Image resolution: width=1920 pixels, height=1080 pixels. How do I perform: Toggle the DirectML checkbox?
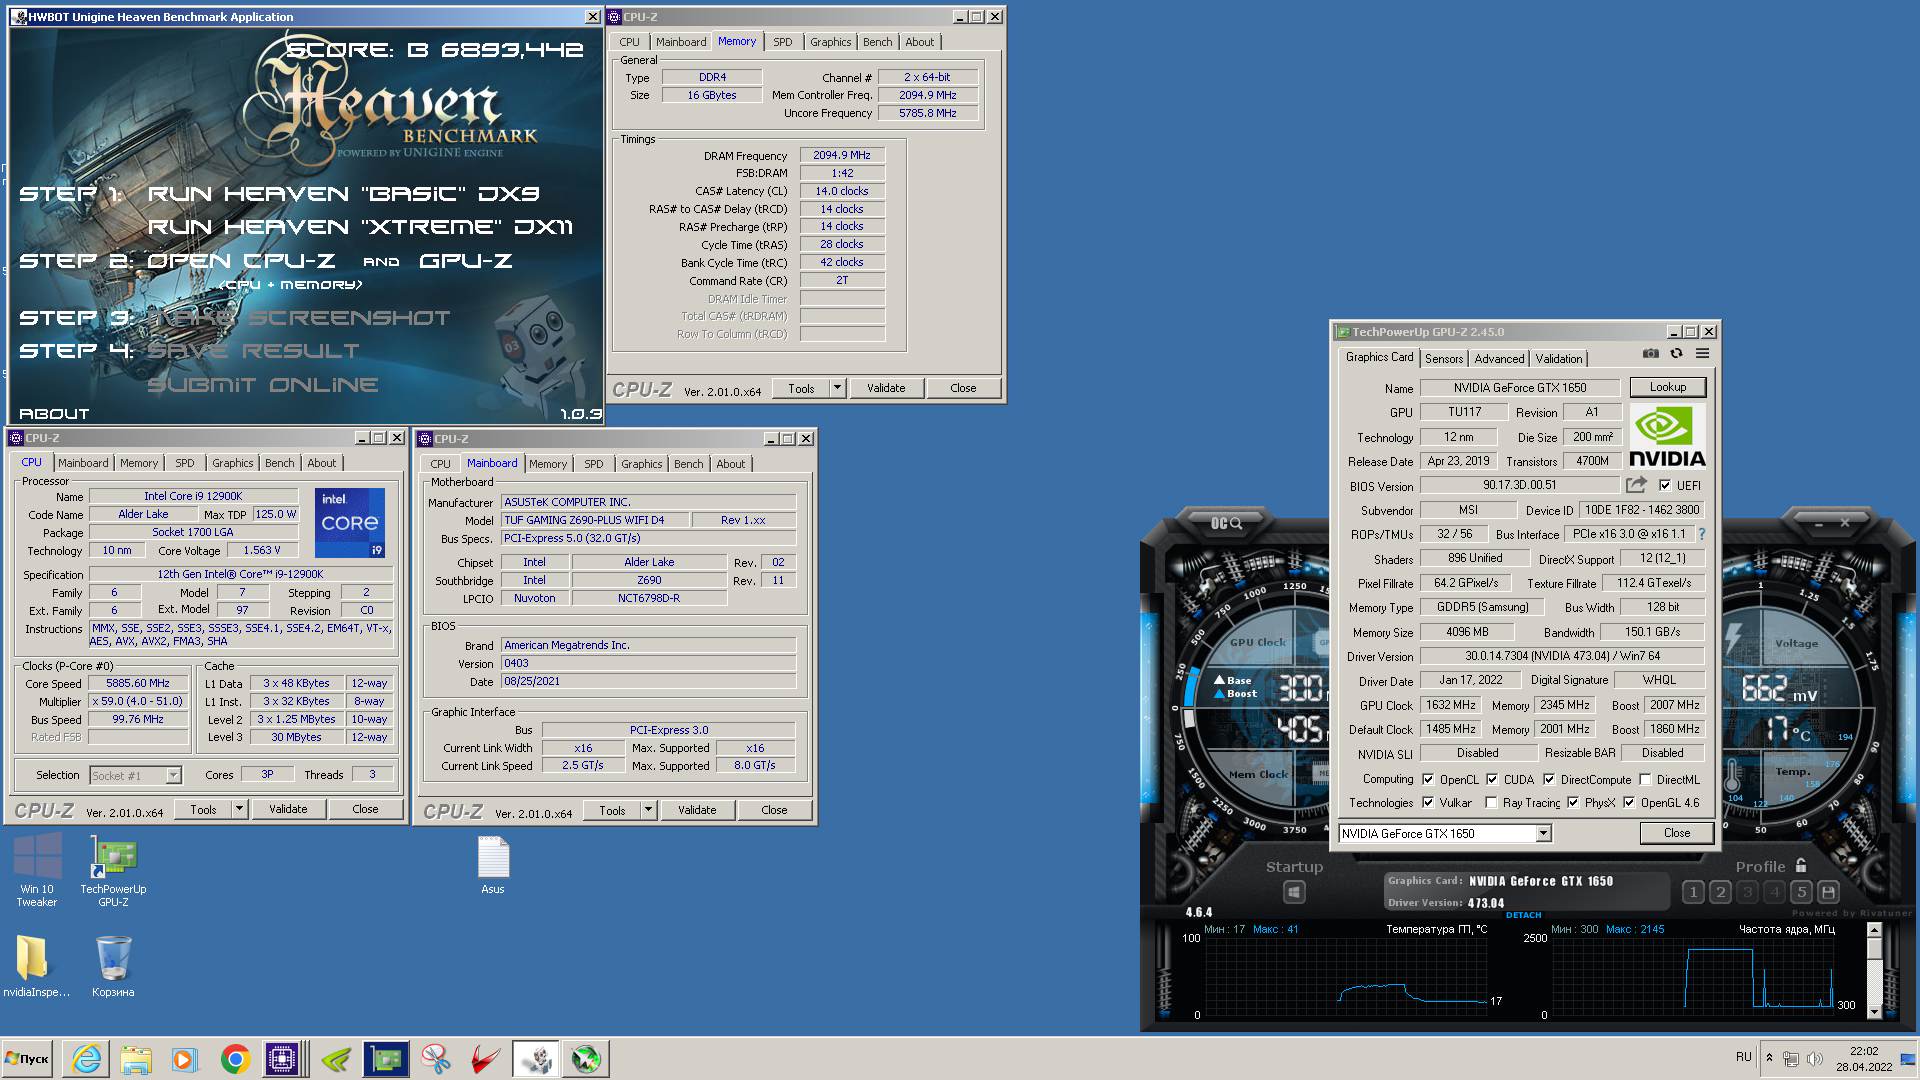[x=1645, y=779]
